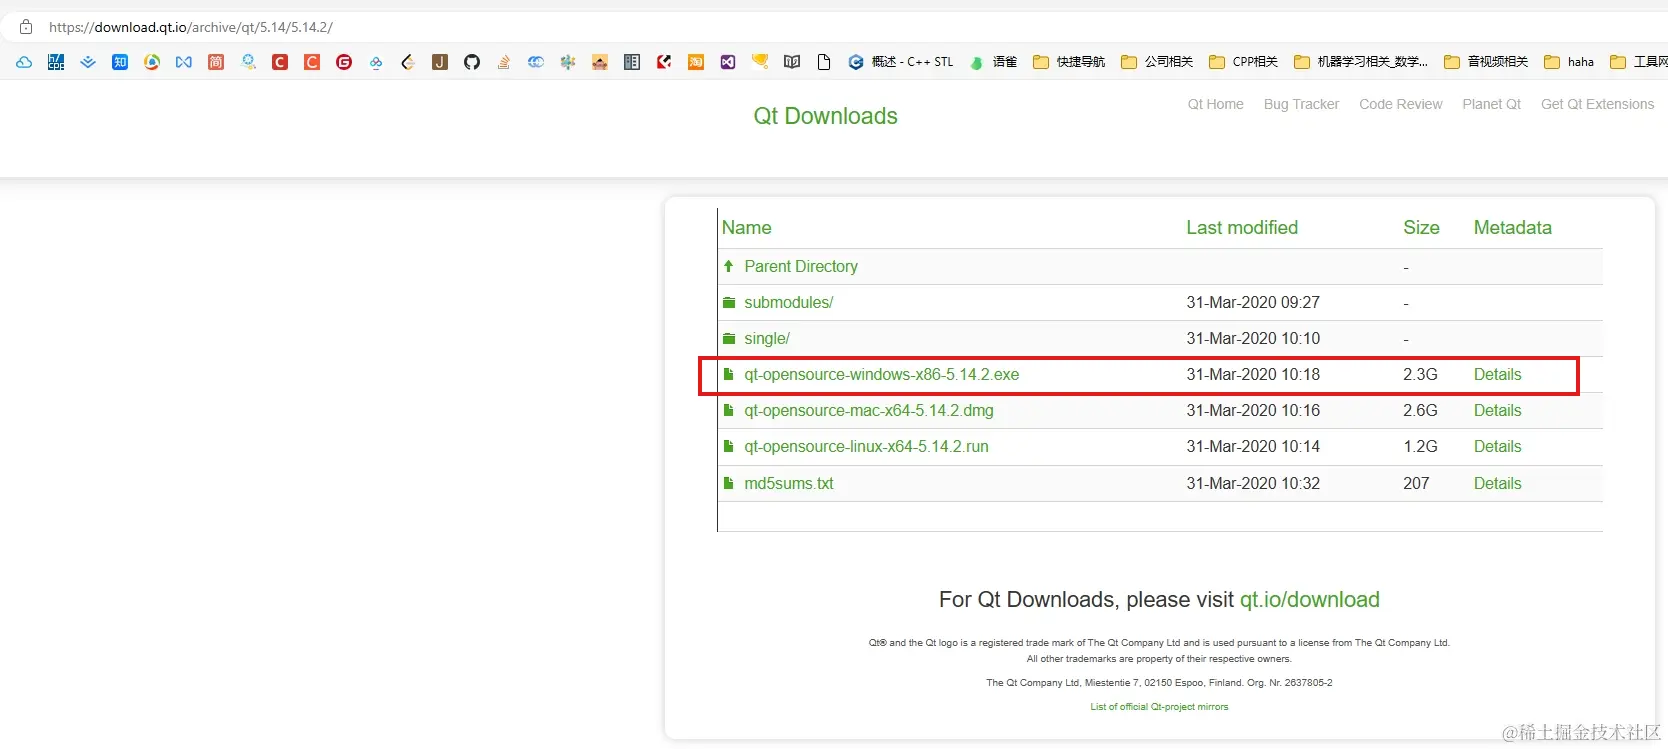1668x749 pixels.
Task: Open the orange Taobao 淘 bookmark icon
Action: (696, 62)
